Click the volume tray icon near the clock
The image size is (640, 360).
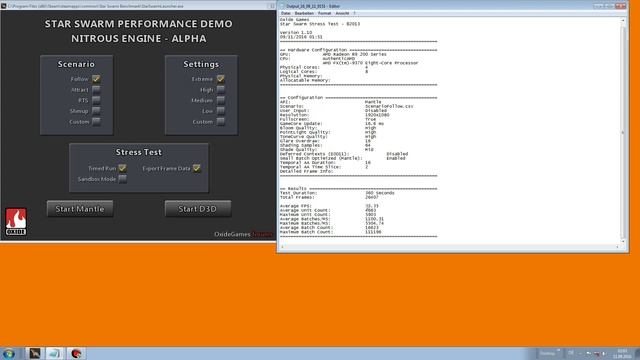point(604,353)
